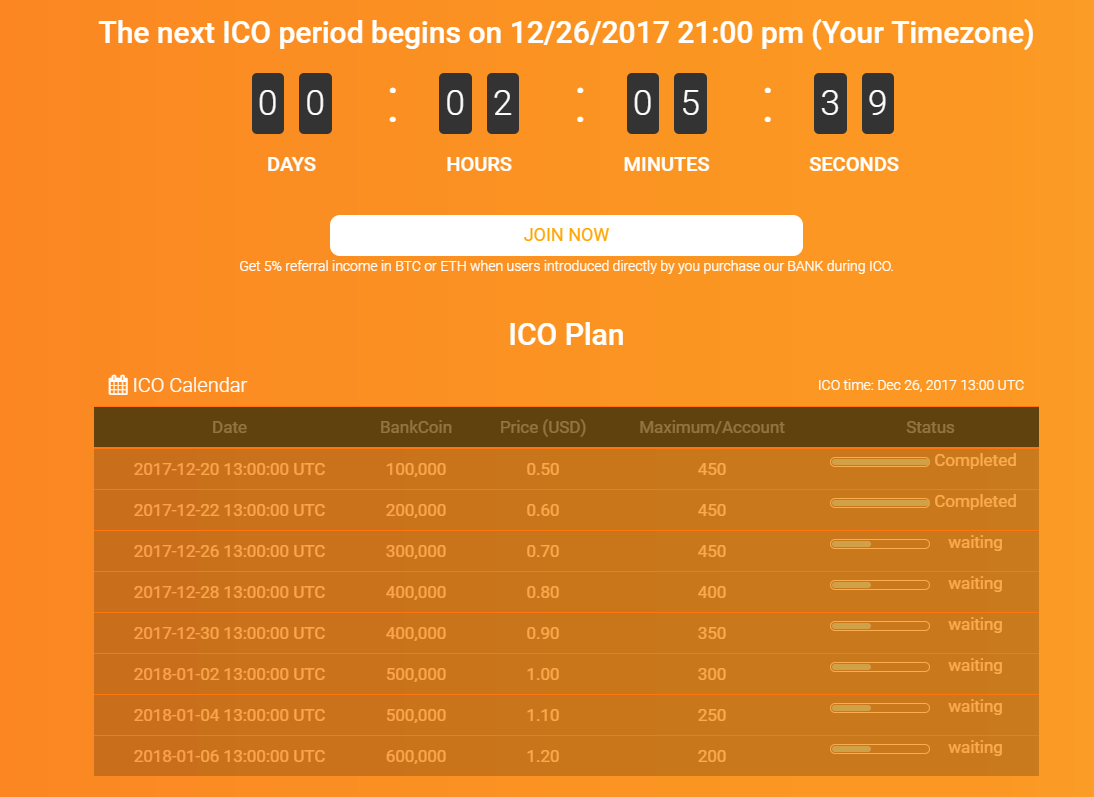
Task: Click the BankCoin column header
Action: pyautogui.click(x=416, y=427)
